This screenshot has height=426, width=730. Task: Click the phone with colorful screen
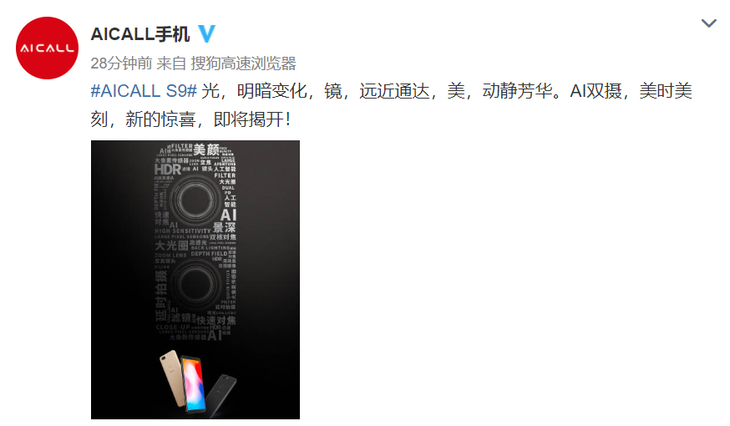pos(194,384)
